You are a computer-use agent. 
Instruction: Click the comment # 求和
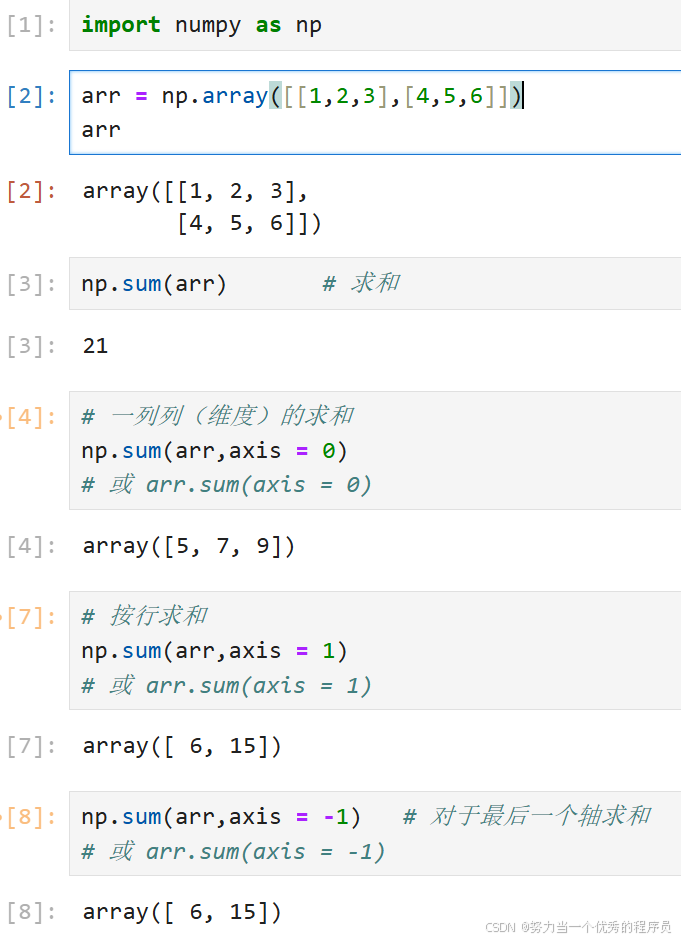361,283
